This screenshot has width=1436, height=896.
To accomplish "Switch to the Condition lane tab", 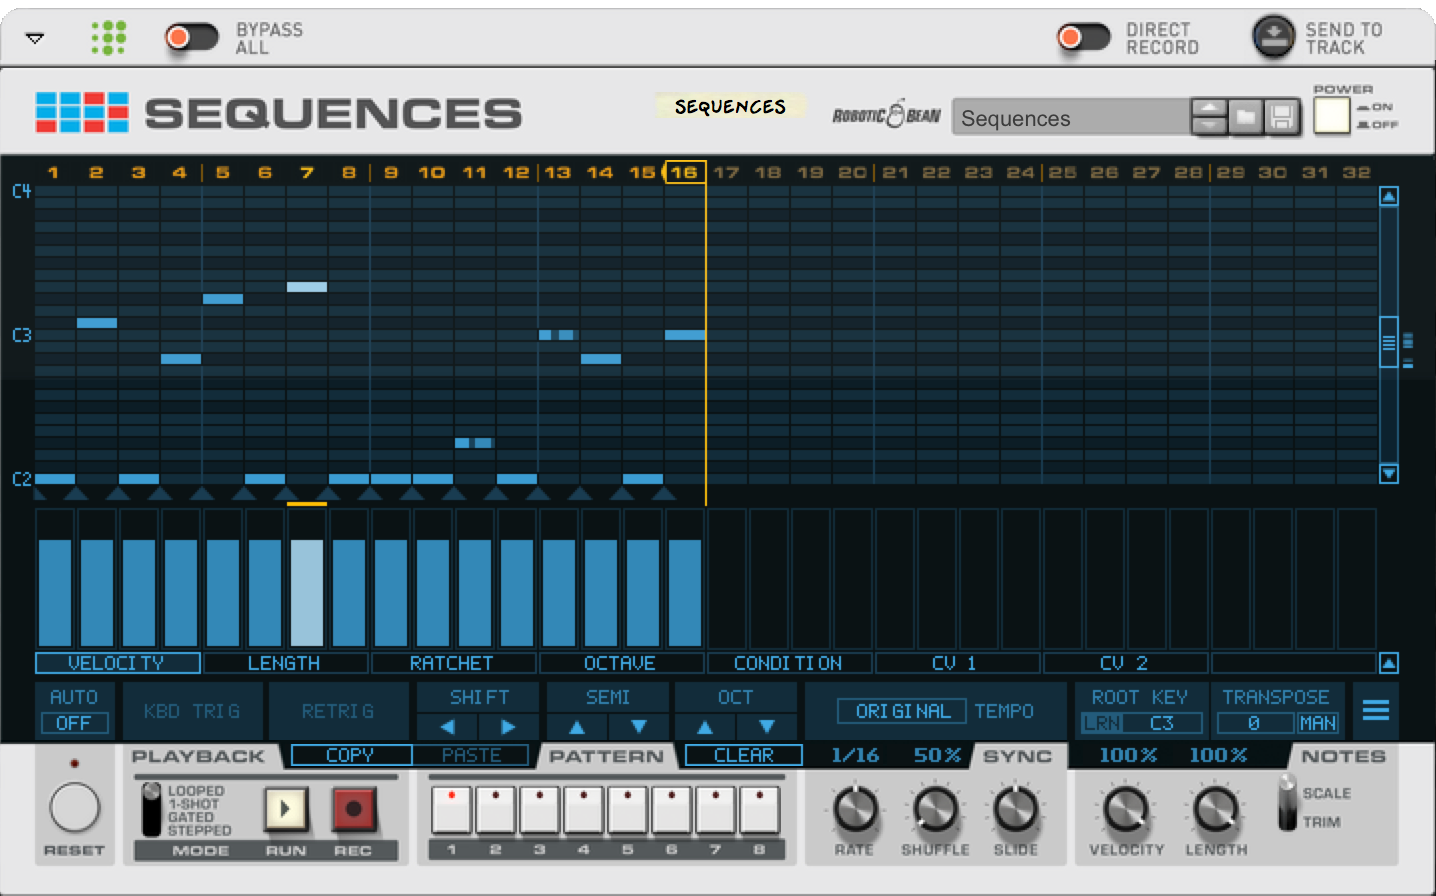I will (x=789, y=663).
